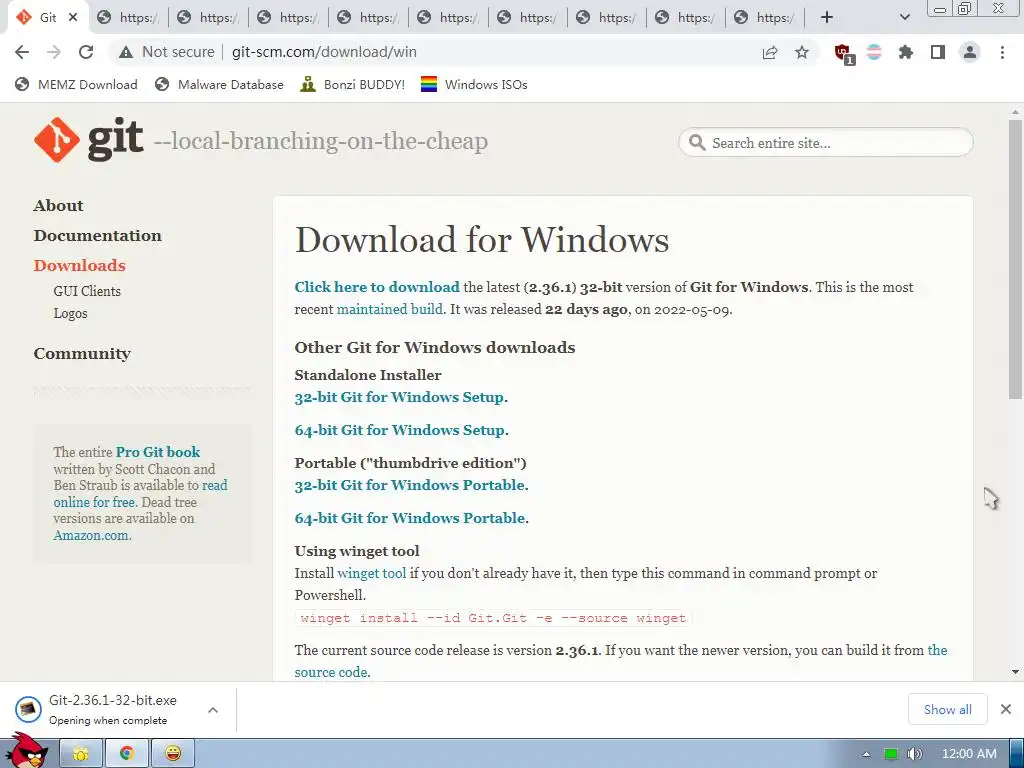The width and height of the screenshot is (1024, 768).
Task: Open the user profile avatar
Action: coord(970,52)
